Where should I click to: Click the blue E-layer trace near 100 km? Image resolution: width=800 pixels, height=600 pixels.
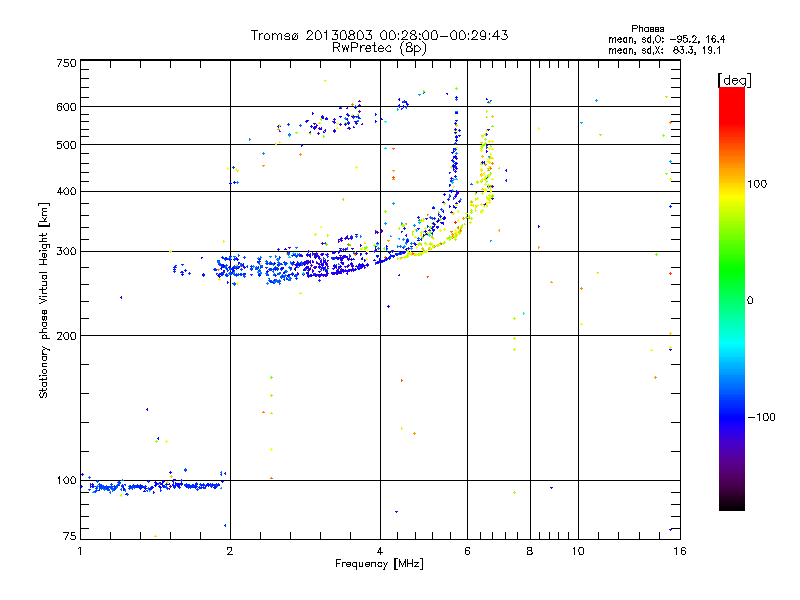pos(153,487)
